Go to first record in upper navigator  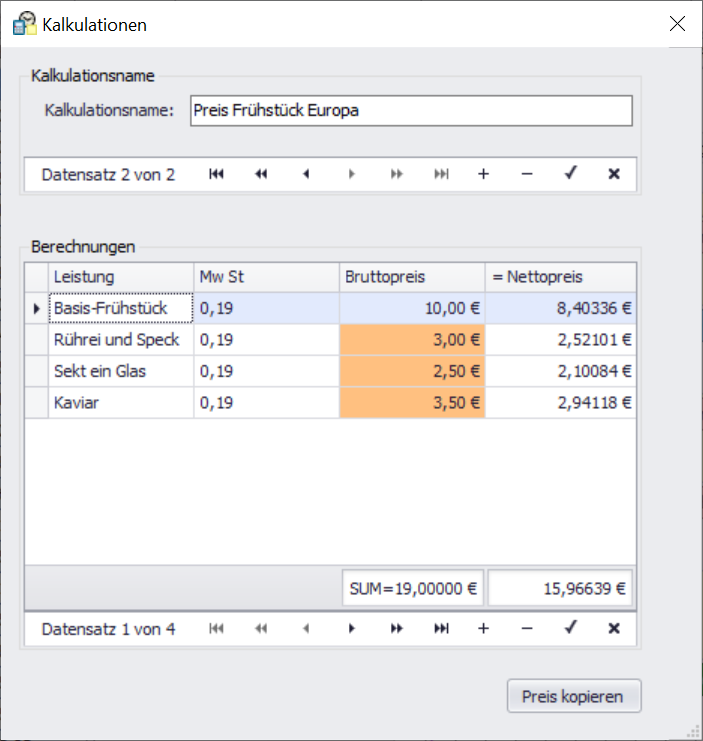coord(216,174)
